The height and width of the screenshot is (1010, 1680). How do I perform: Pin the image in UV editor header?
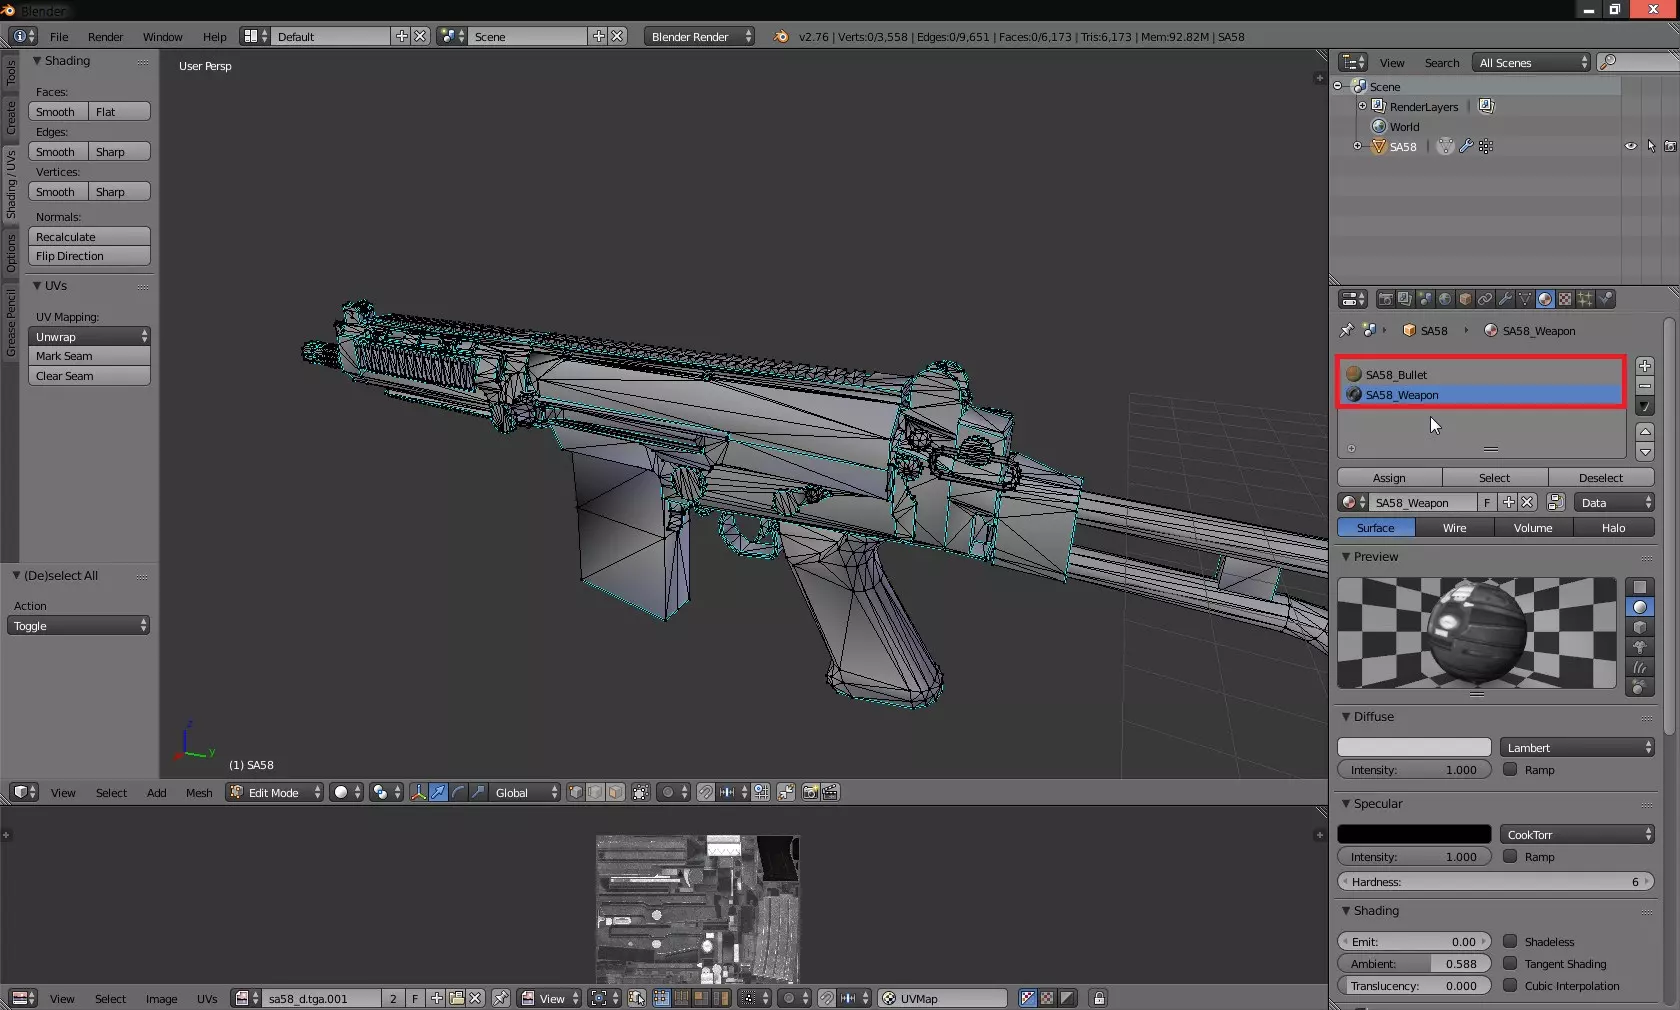pos(501,998)
